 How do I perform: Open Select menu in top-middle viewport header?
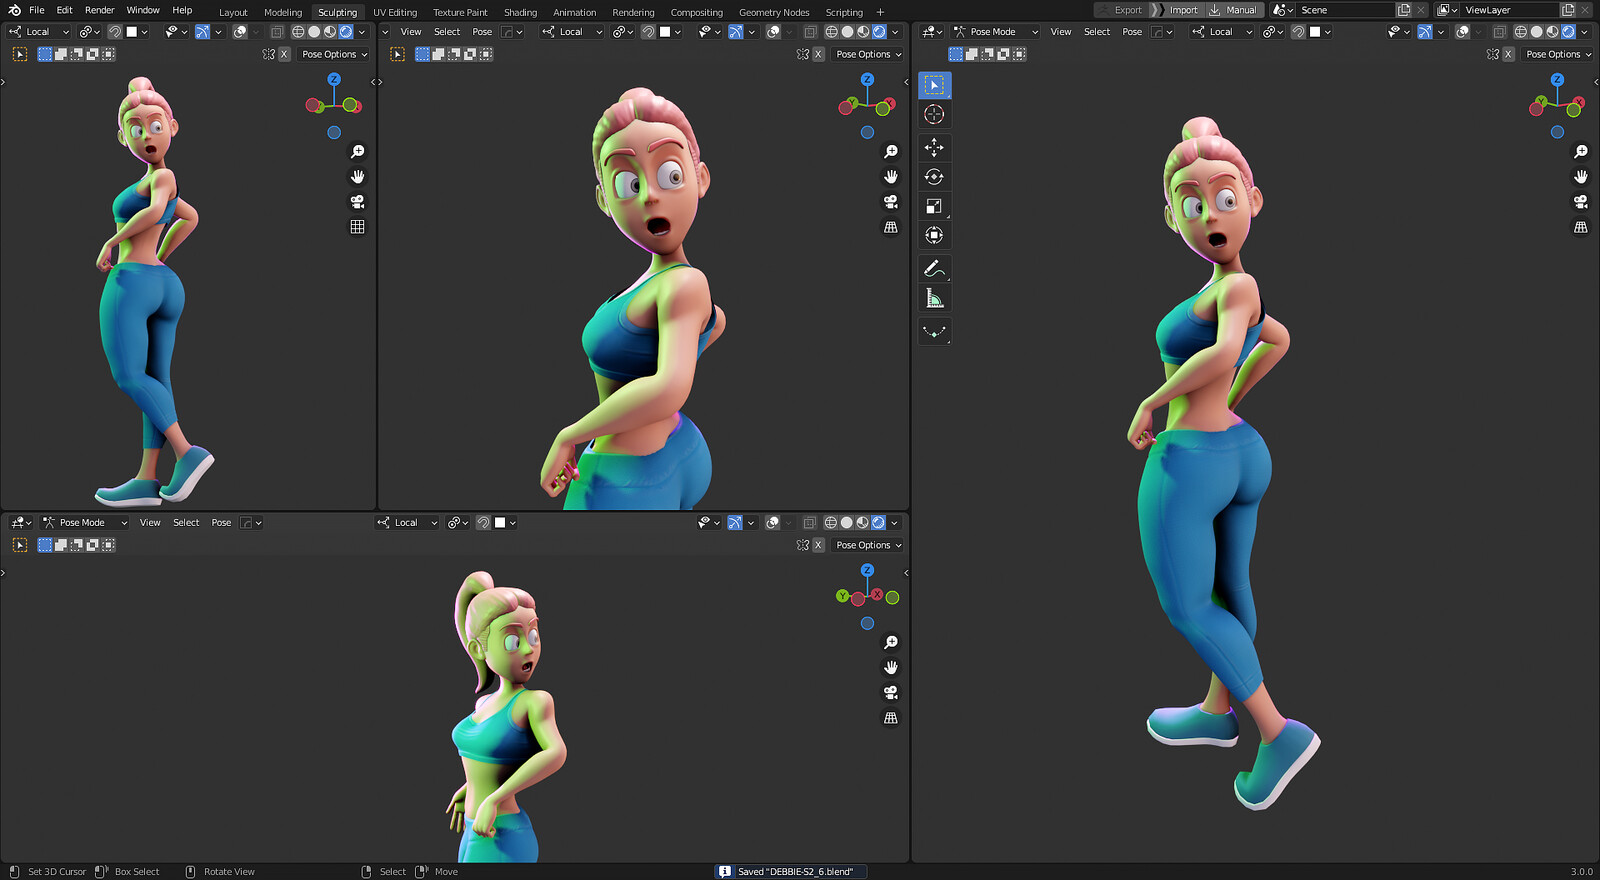coord(447,32)
